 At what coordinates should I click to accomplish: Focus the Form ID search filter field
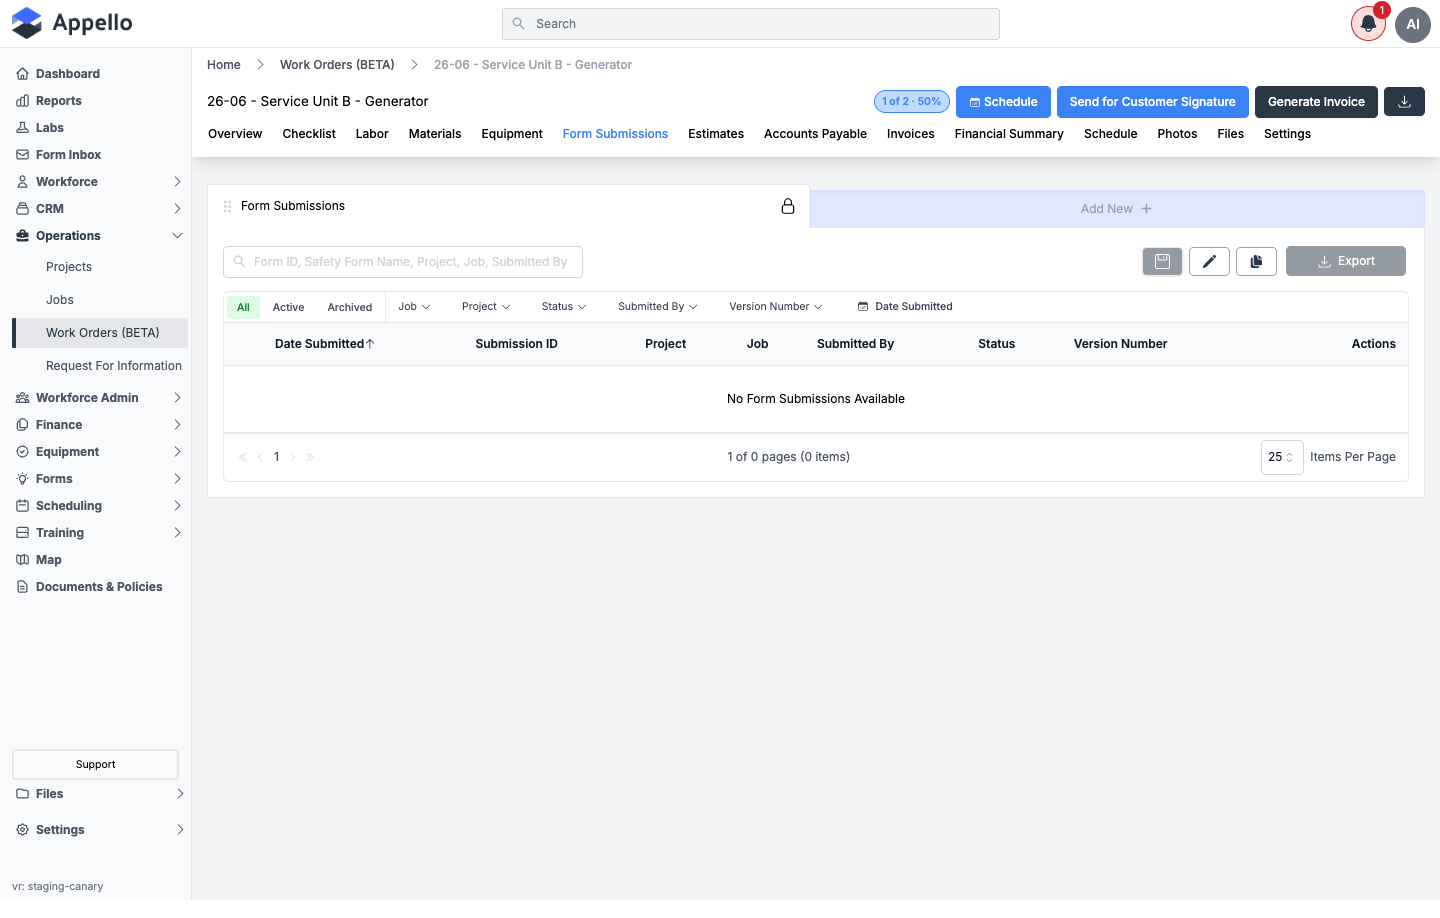point(403,262)
